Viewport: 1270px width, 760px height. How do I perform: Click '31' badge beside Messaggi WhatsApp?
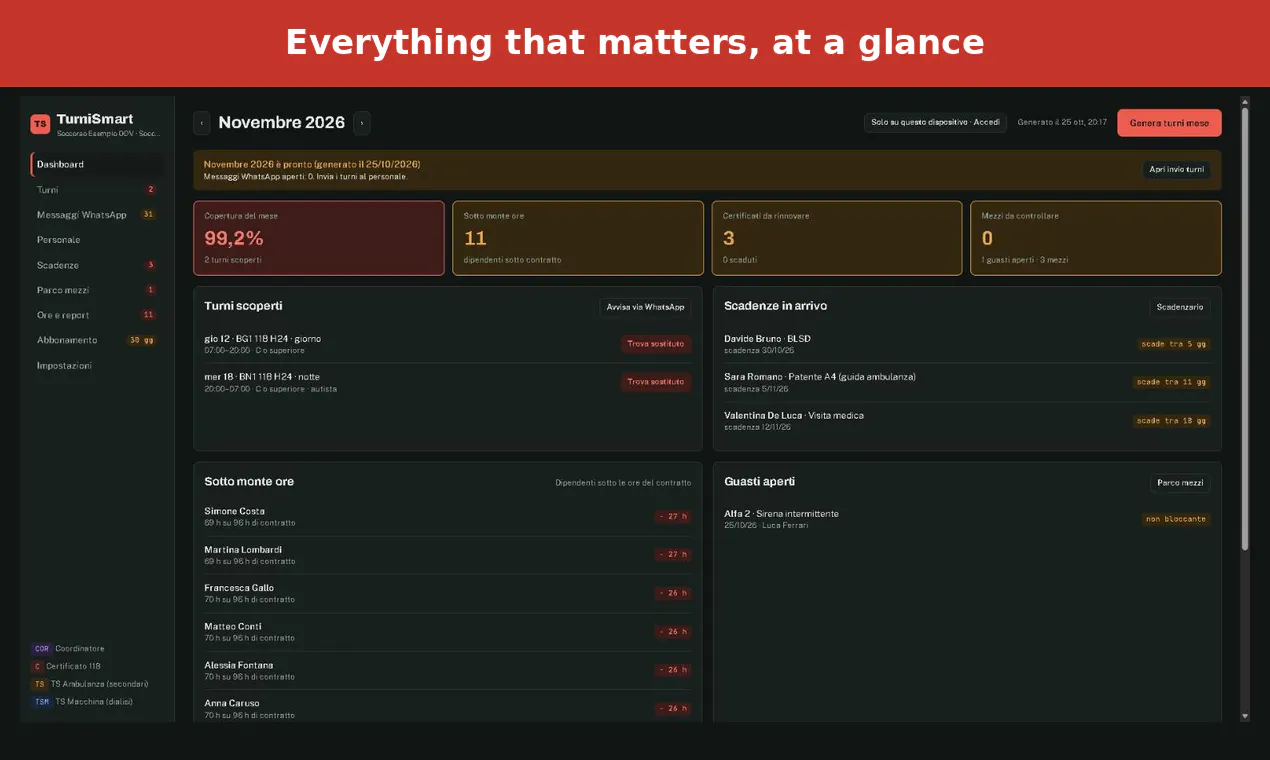pos(148,214)
